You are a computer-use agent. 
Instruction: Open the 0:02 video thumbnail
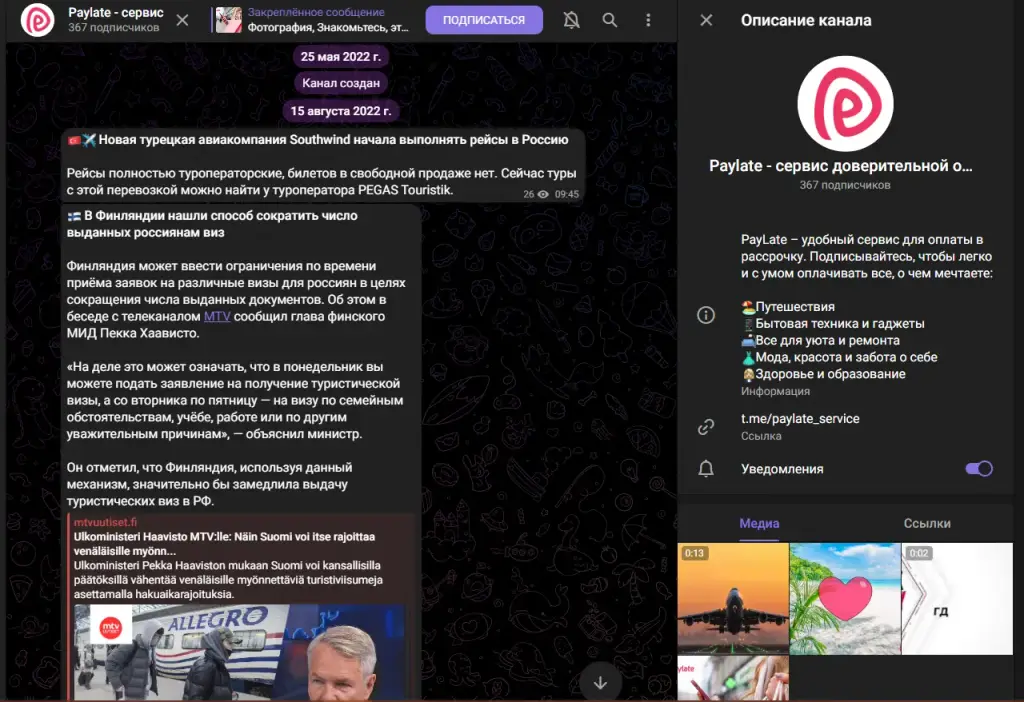click(x=957, y=599)
